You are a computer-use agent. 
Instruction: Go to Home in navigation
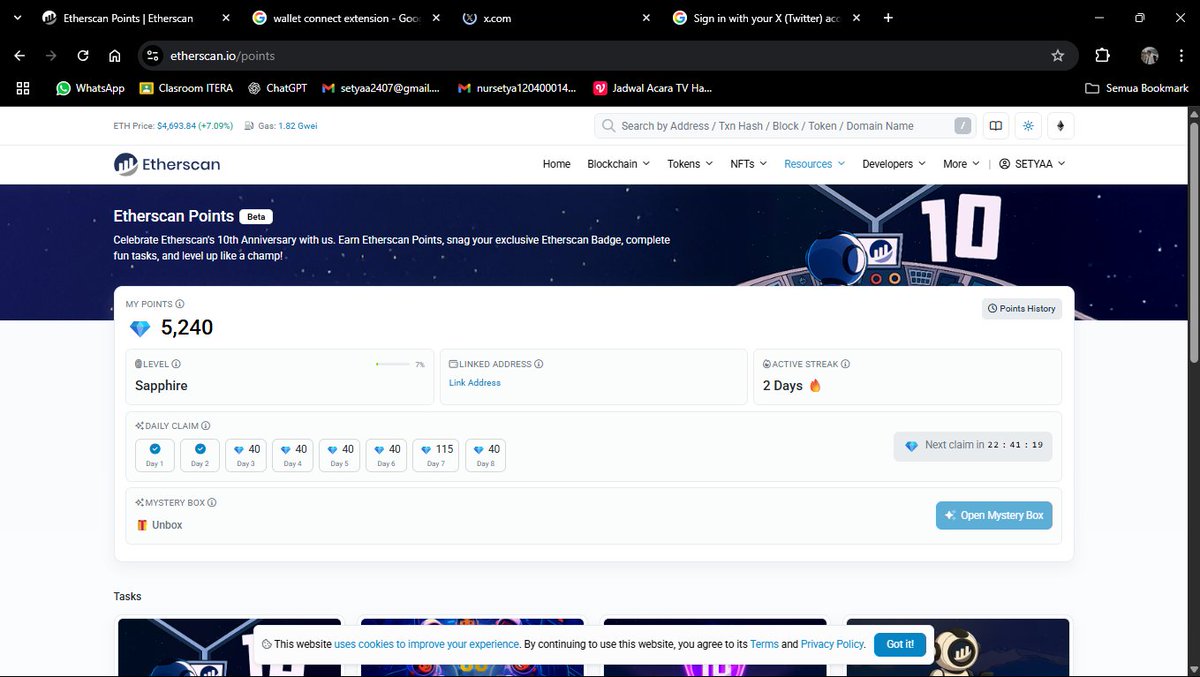click(x=557, y=164)
